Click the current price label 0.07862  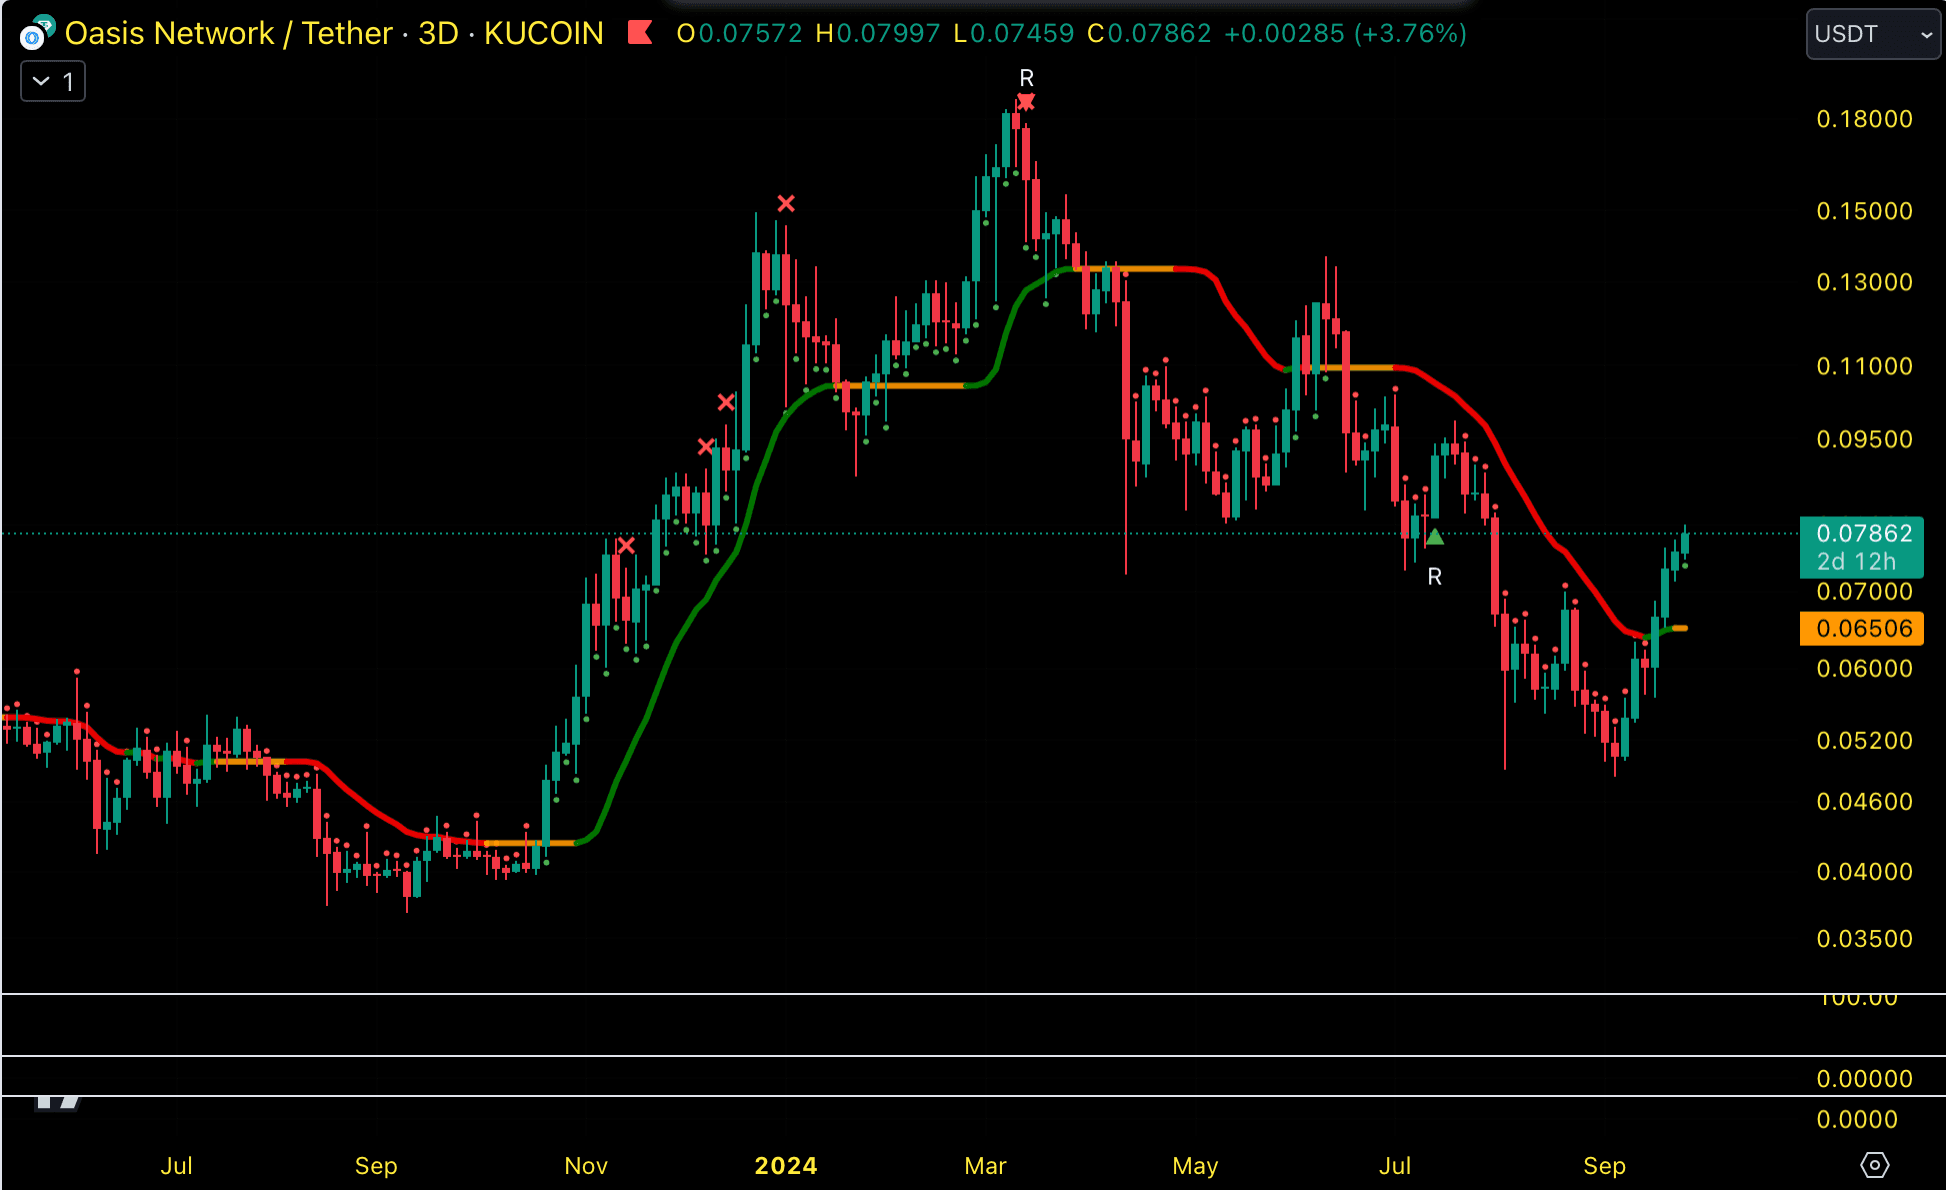[1862, 546]
